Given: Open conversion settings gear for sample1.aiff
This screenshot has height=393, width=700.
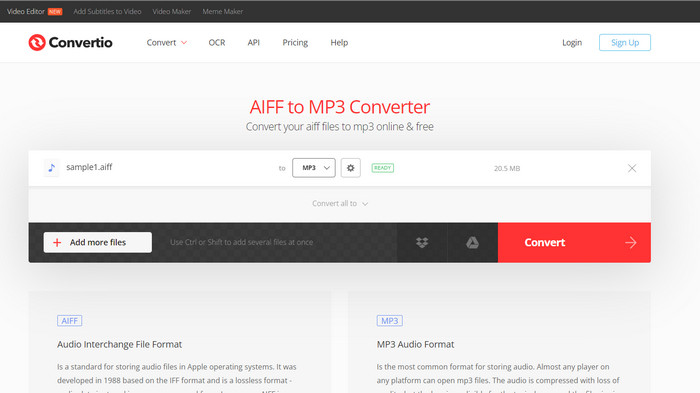Looking at the screenshot, I should (350, 168).
